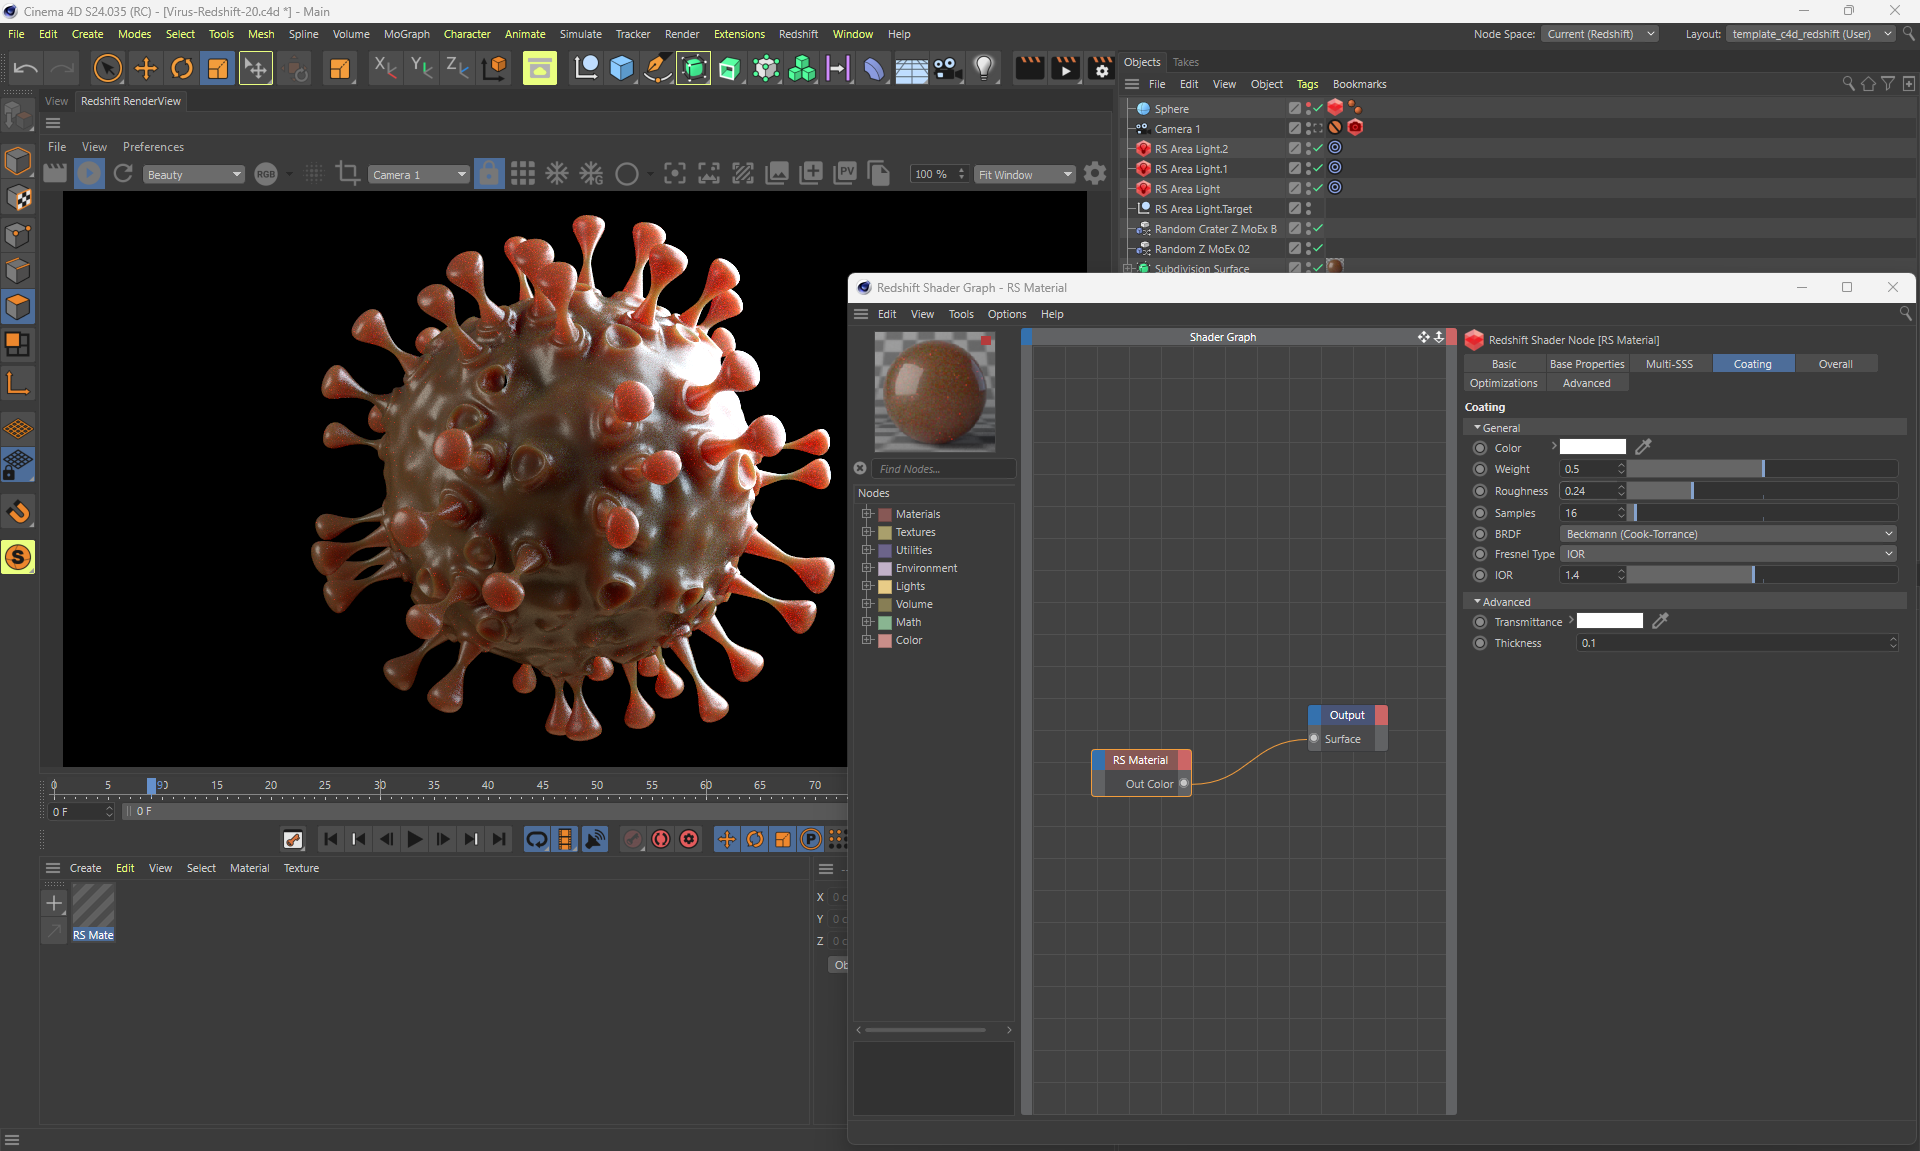Click the Cube primitive icon
This screenshot has height=1151, width=1920.
tap(621, 69)
